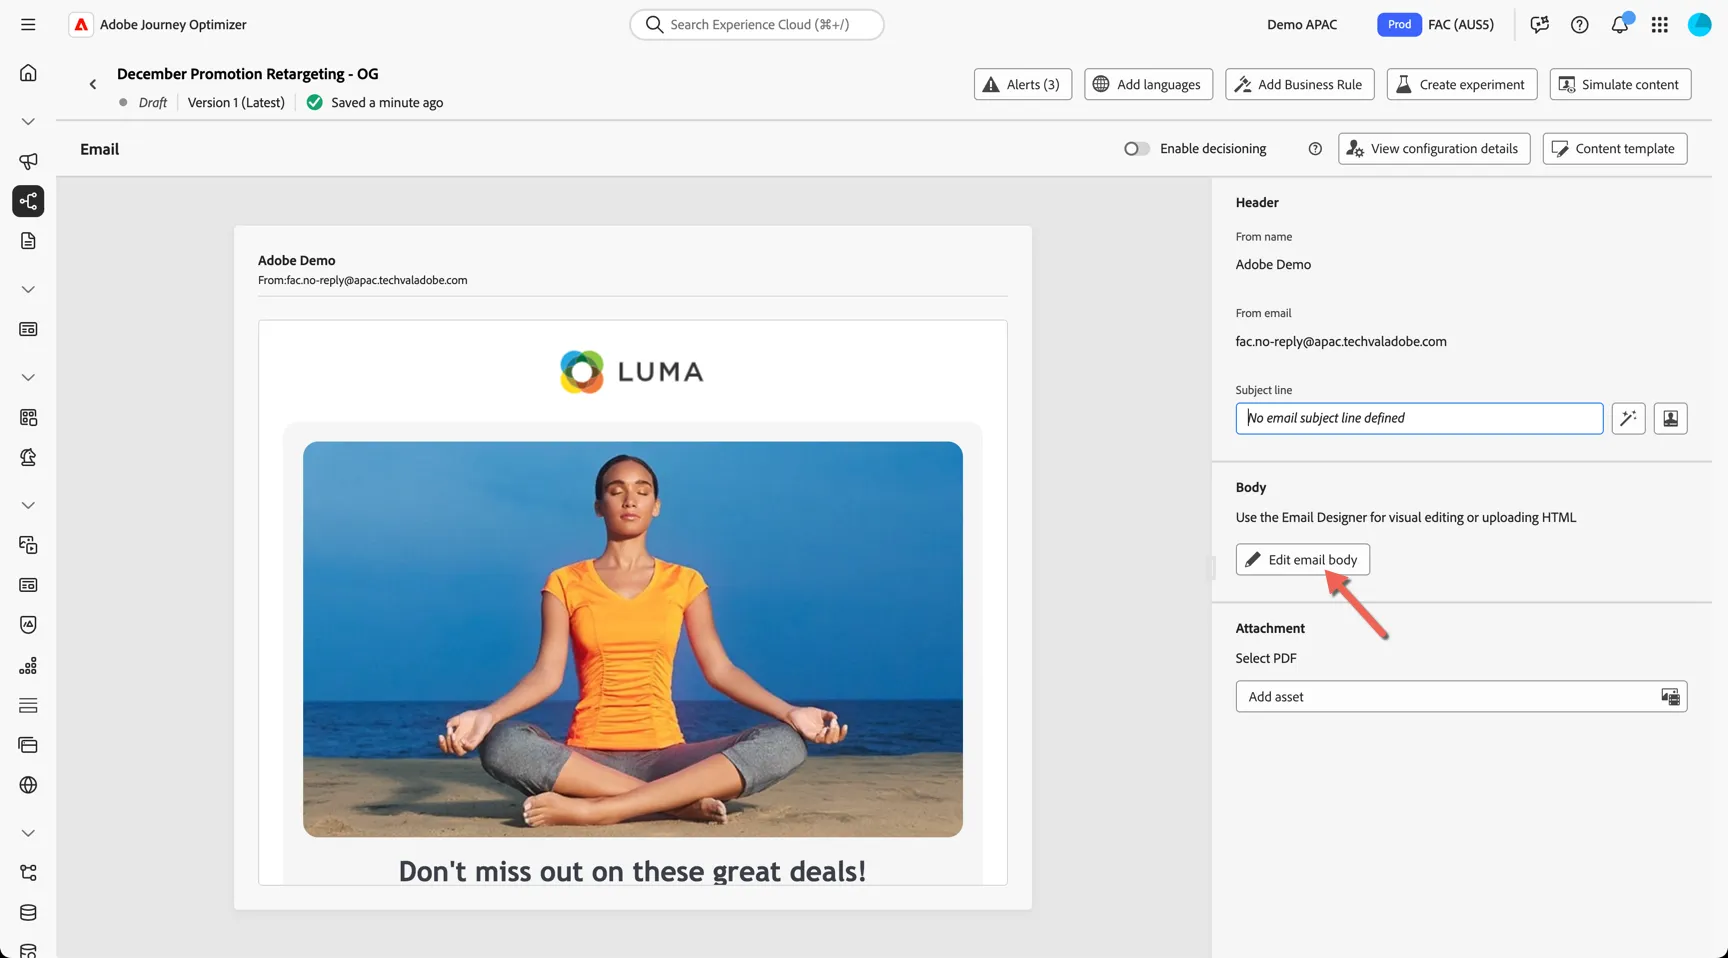Click 'Version 1 (Latest)' text
Screen dimensions: 1728x958
pyautogui.click(x=236, y=103)
